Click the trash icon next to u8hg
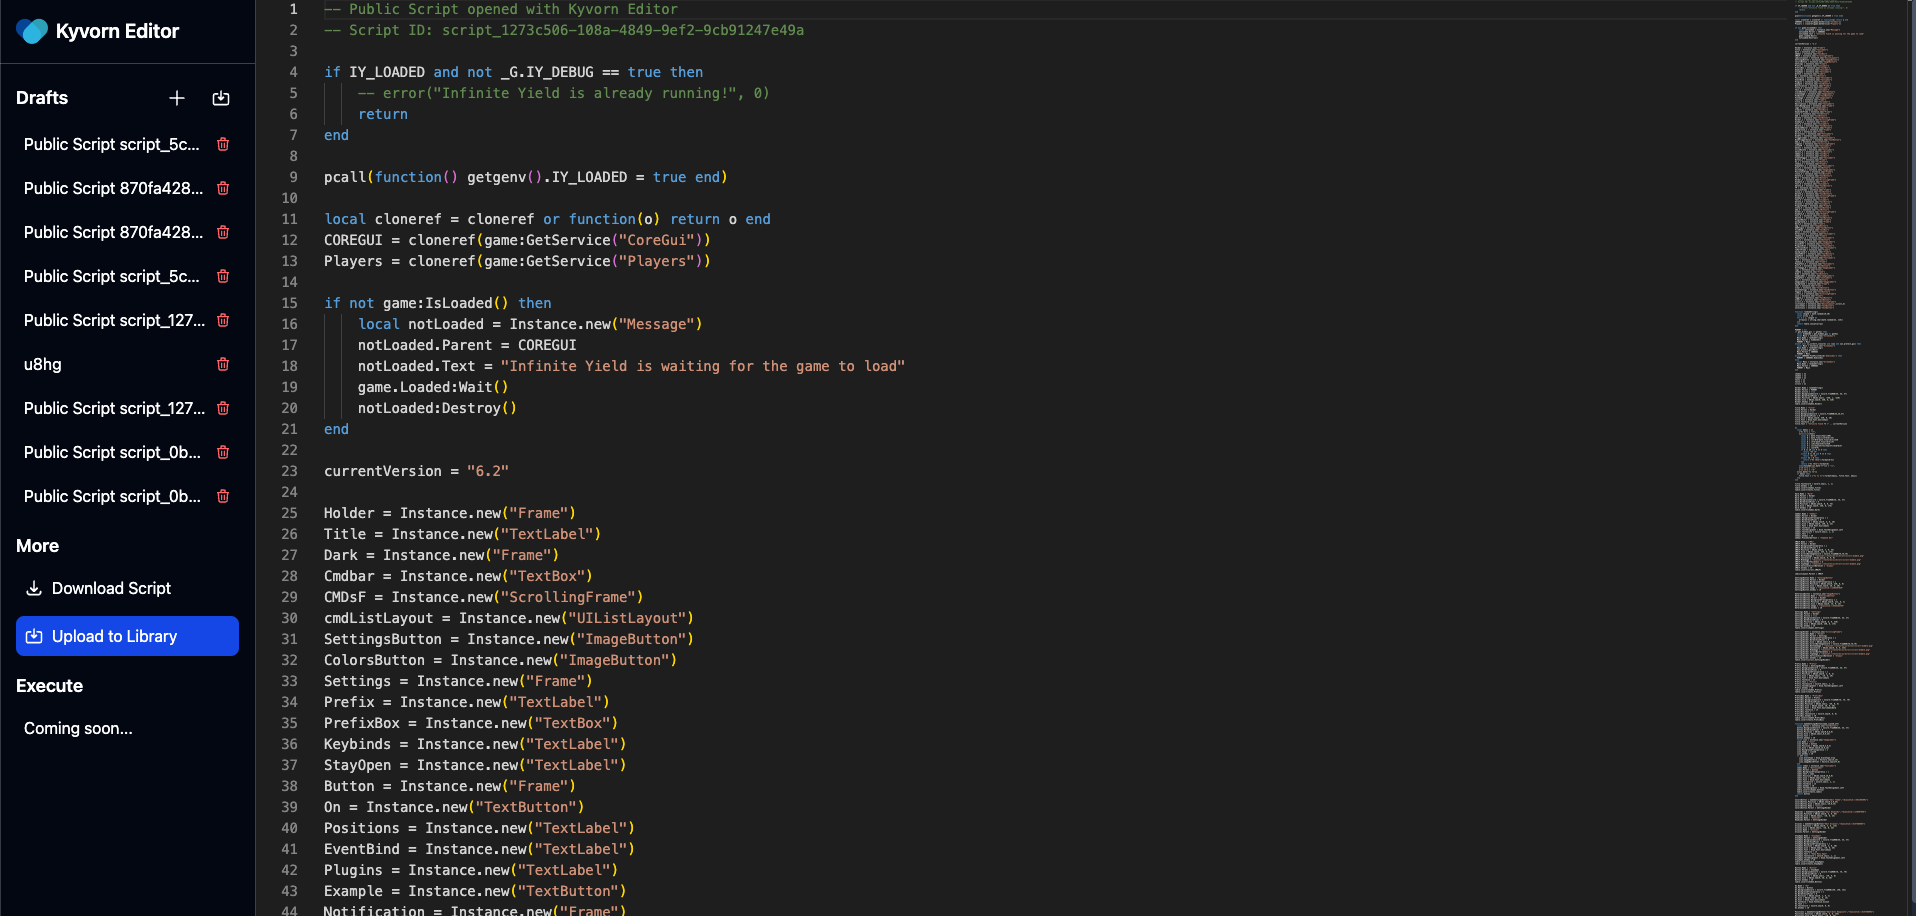The image size is (1916, 916). click(222, 364)
